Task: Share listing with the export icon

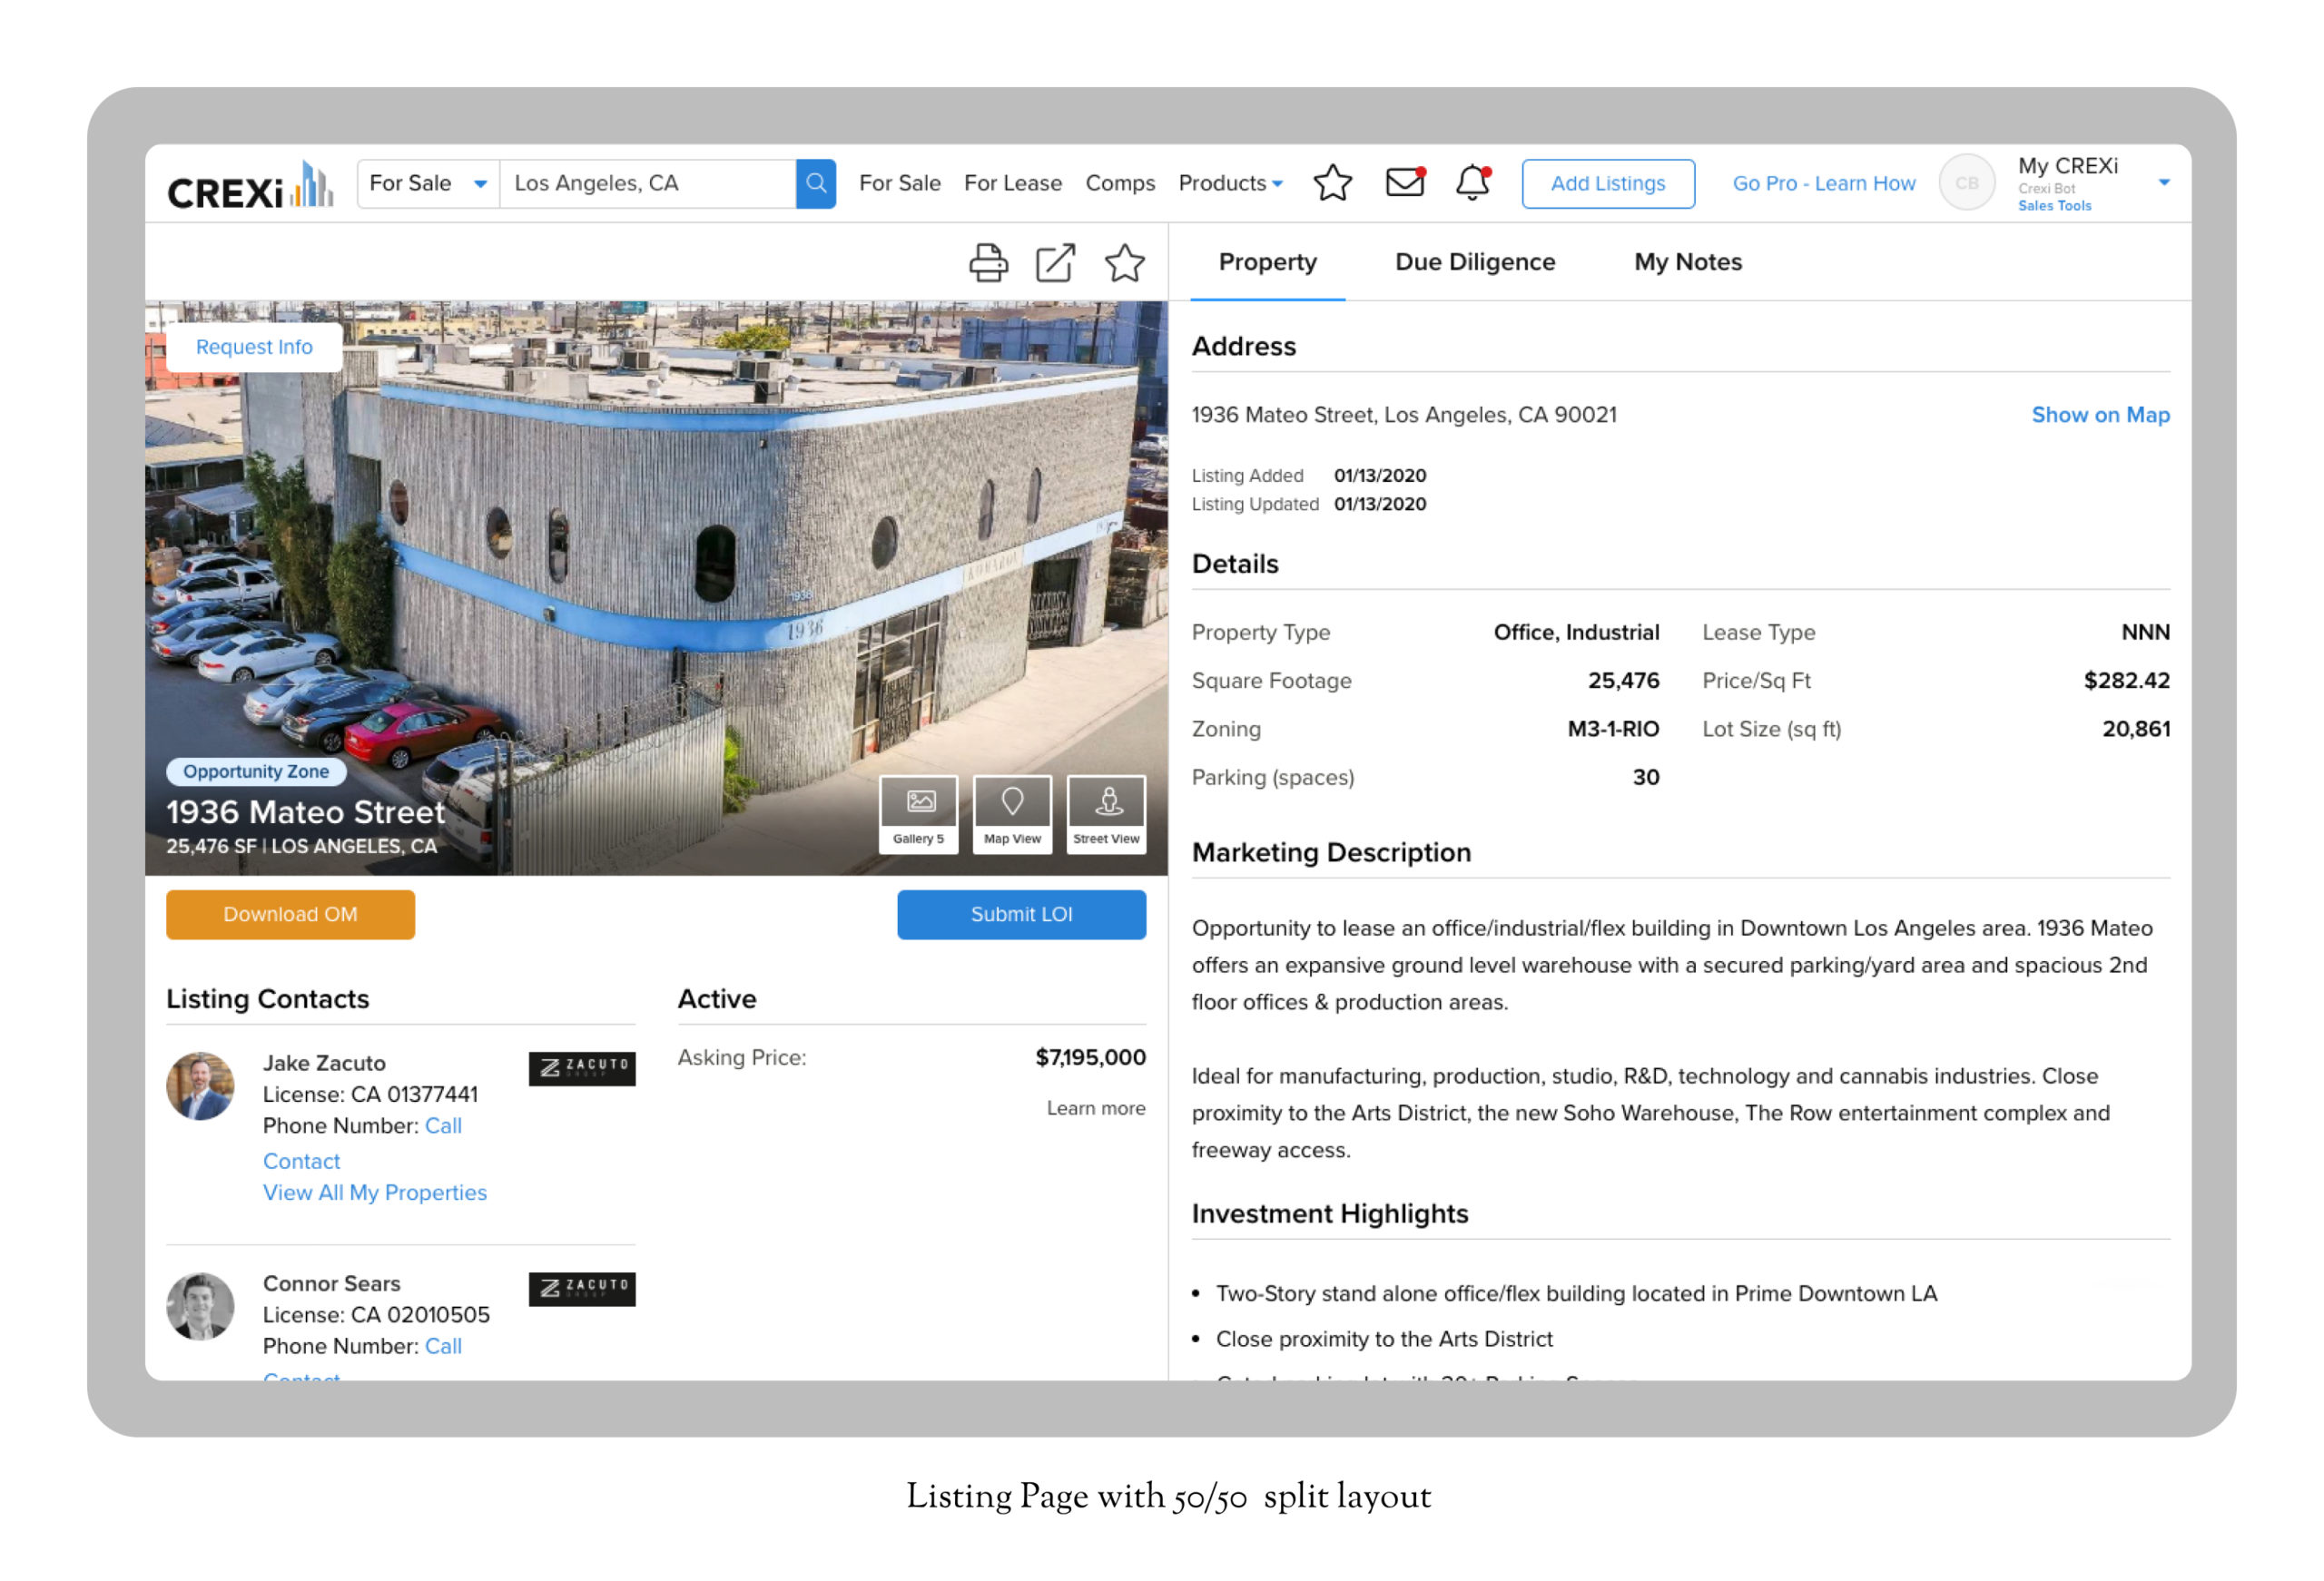Action: (1055, 263)
